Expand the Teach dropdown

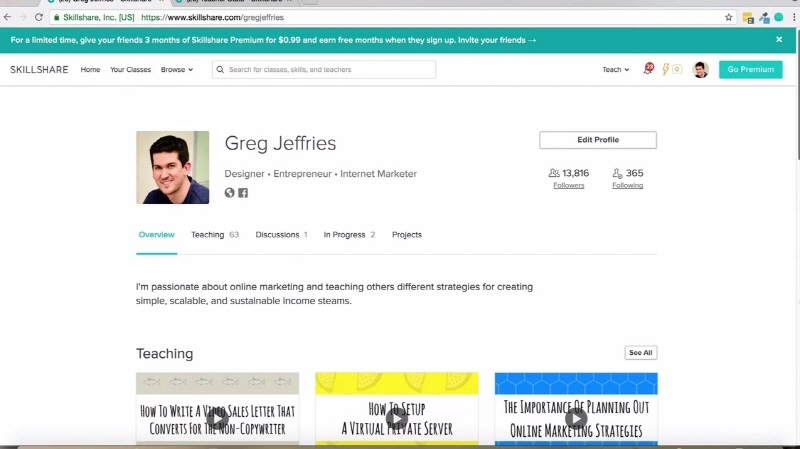[615, 69]
